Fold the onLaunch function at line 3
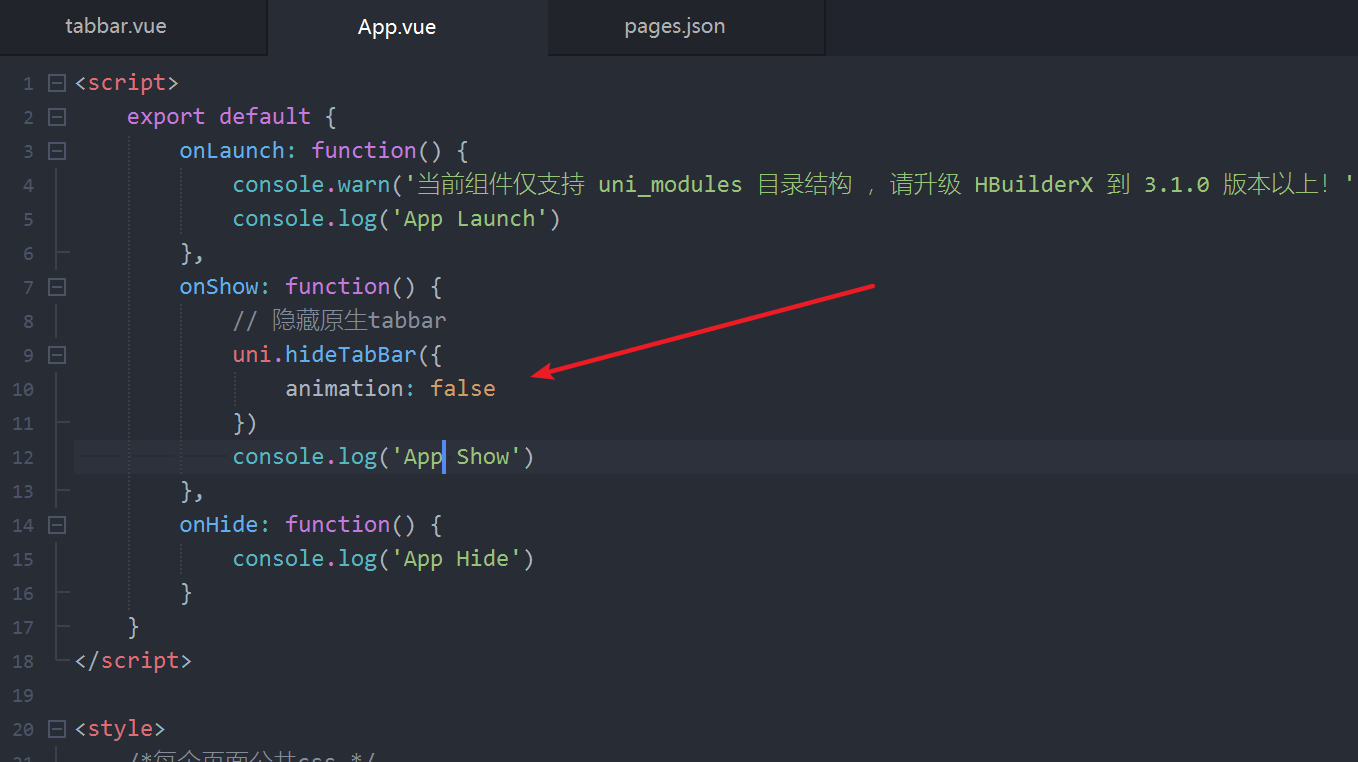1358x762 pixels. pos(57,151)
